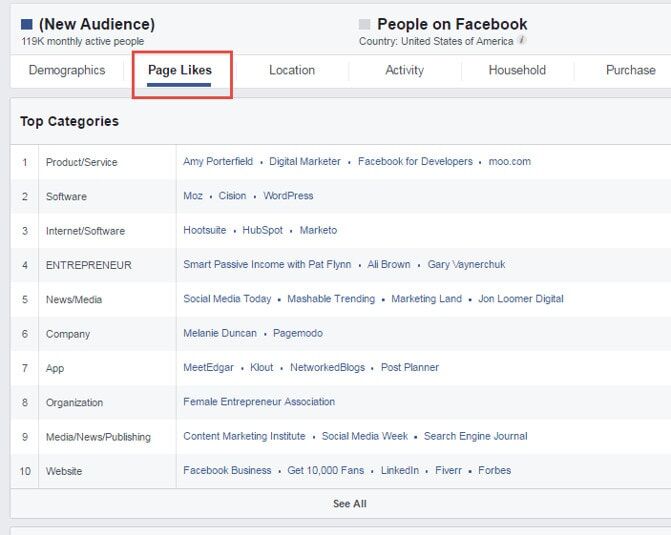The image size is (671, 535).
Task: Click the (New Audience) title
Action: 97,24
